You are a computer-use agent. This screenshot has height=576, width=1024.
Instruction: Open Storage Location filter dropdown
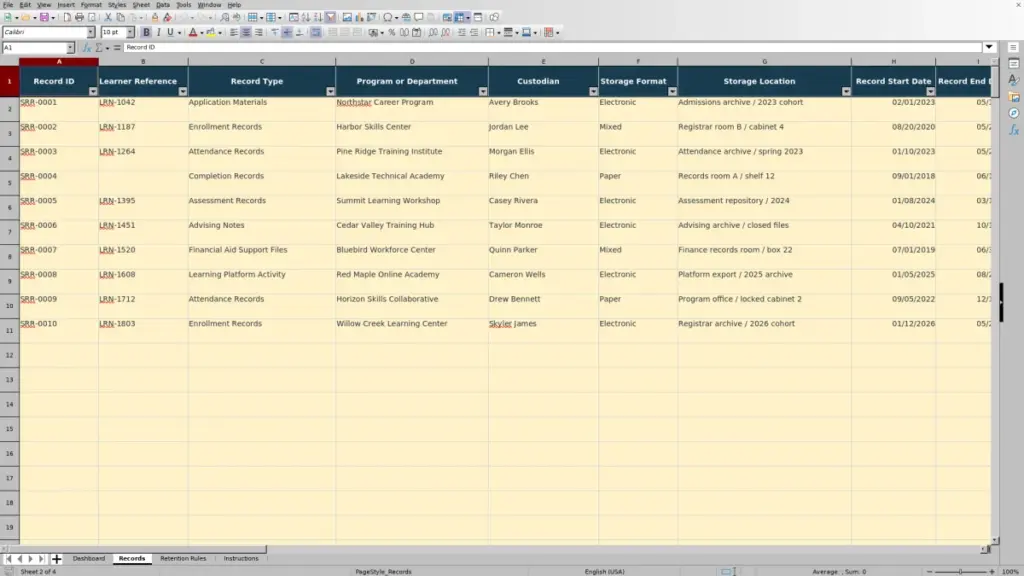pos(846,91)
